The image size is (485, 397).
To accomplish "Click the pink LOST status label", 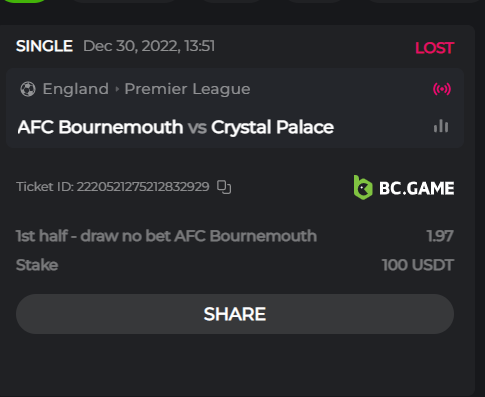I will [x=434, y=48].
